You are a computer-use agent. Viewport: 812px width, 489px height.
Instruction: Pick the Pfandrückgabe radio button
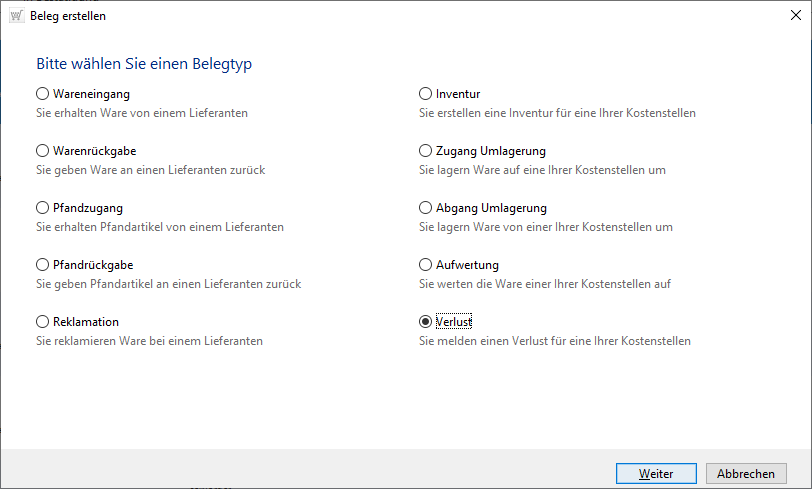[x=43, y=265]
